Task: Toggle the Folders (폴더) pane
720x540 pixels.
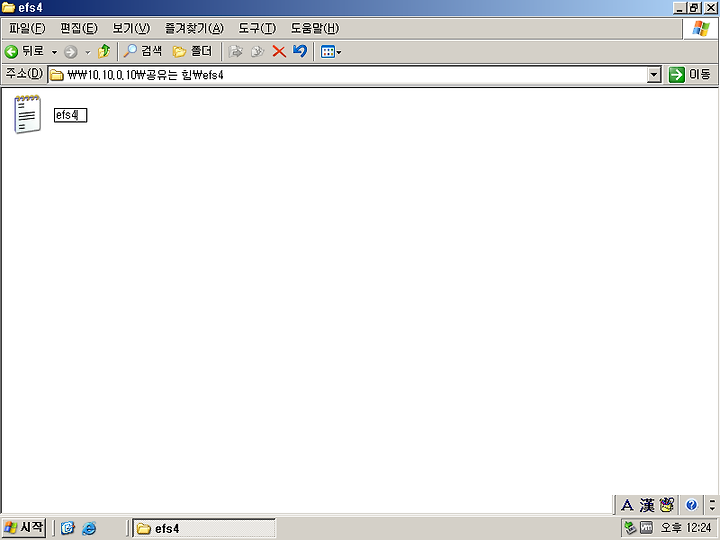Action: 192,51
